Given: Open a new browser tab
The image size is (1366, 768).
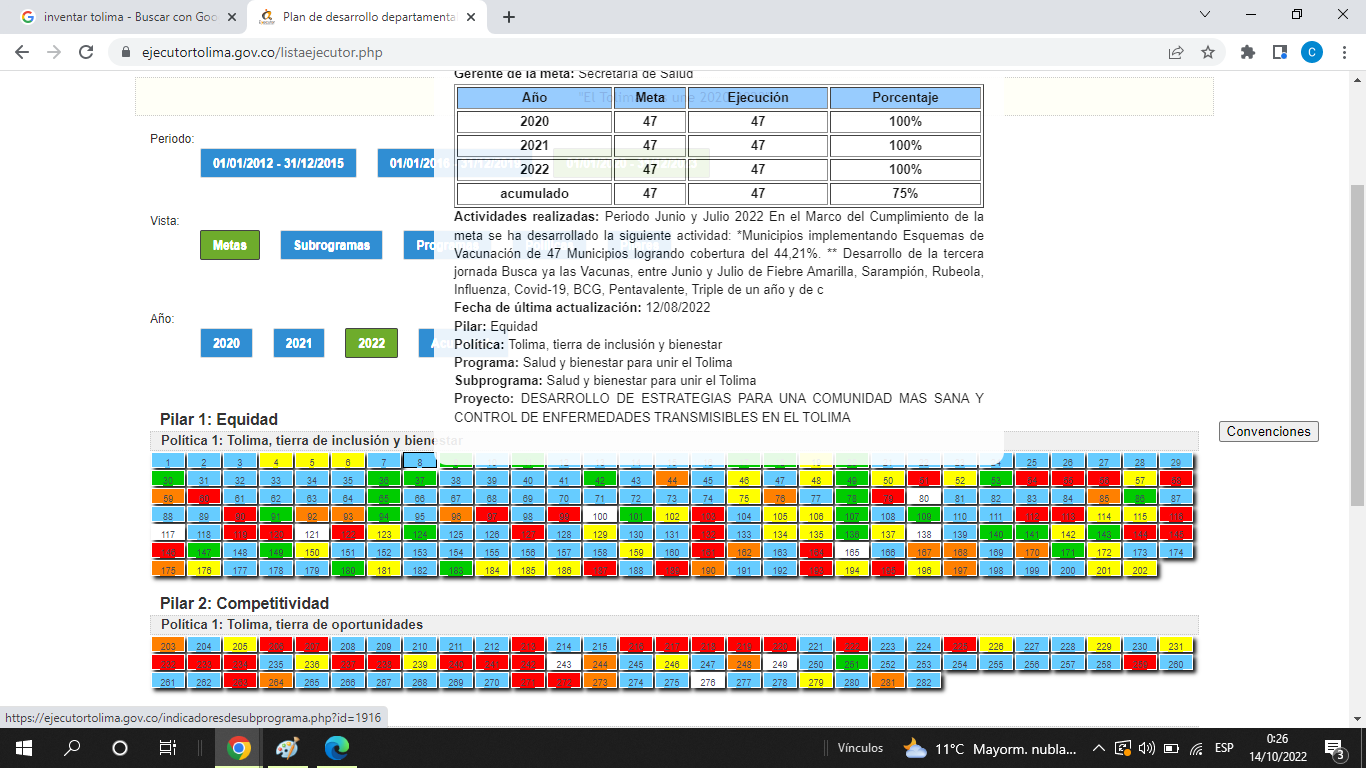Looking at the screenshot, I should click(509, 17).
